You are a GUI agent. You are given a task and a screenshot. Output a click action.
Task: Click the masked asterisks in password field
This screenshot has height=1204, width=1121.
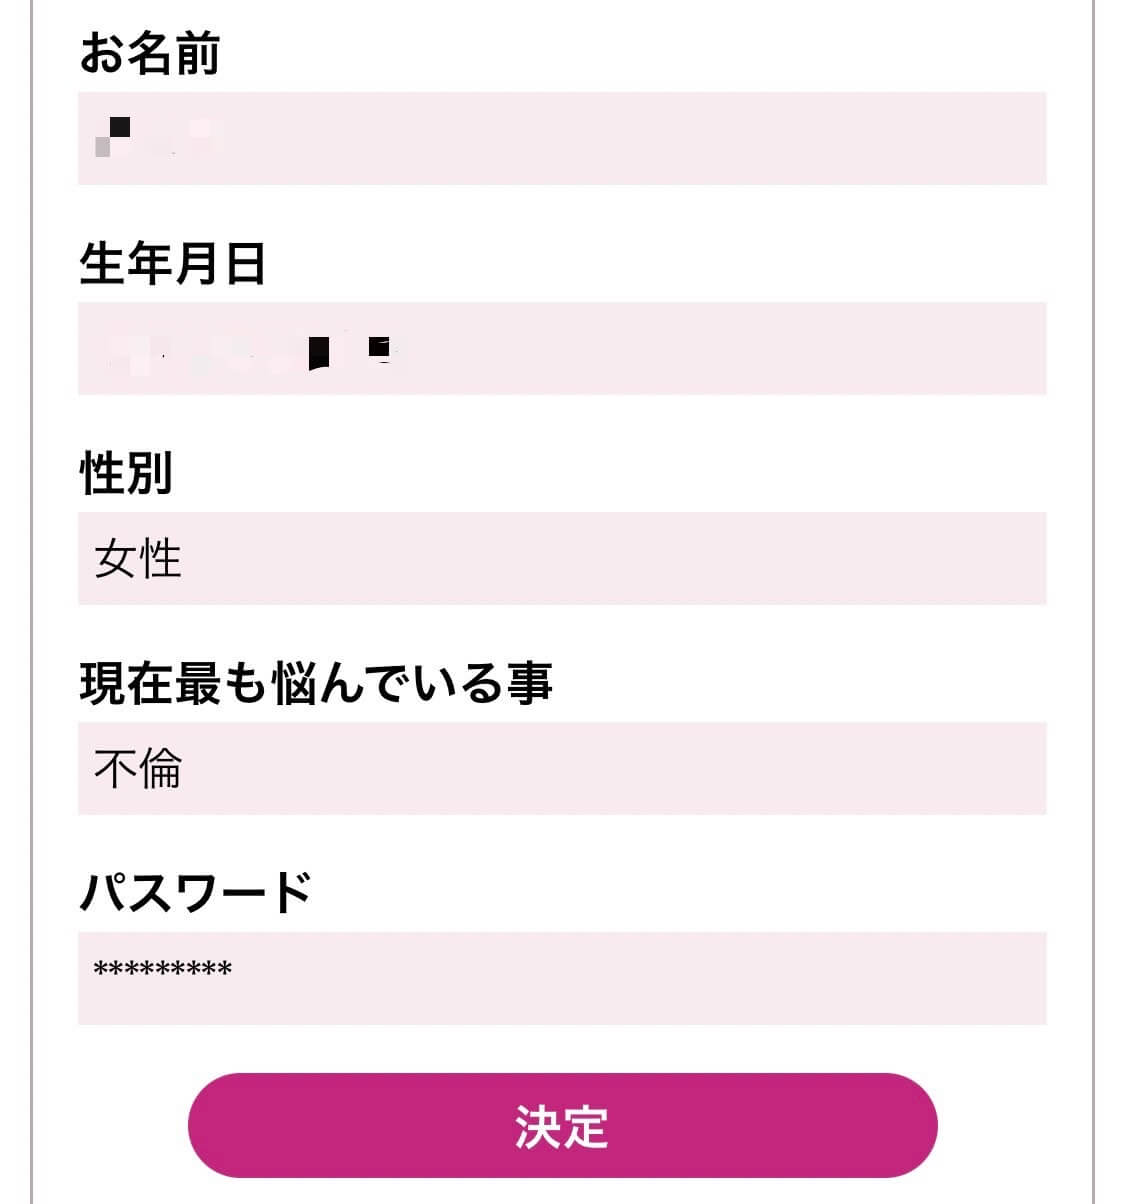tap(162, 969)
